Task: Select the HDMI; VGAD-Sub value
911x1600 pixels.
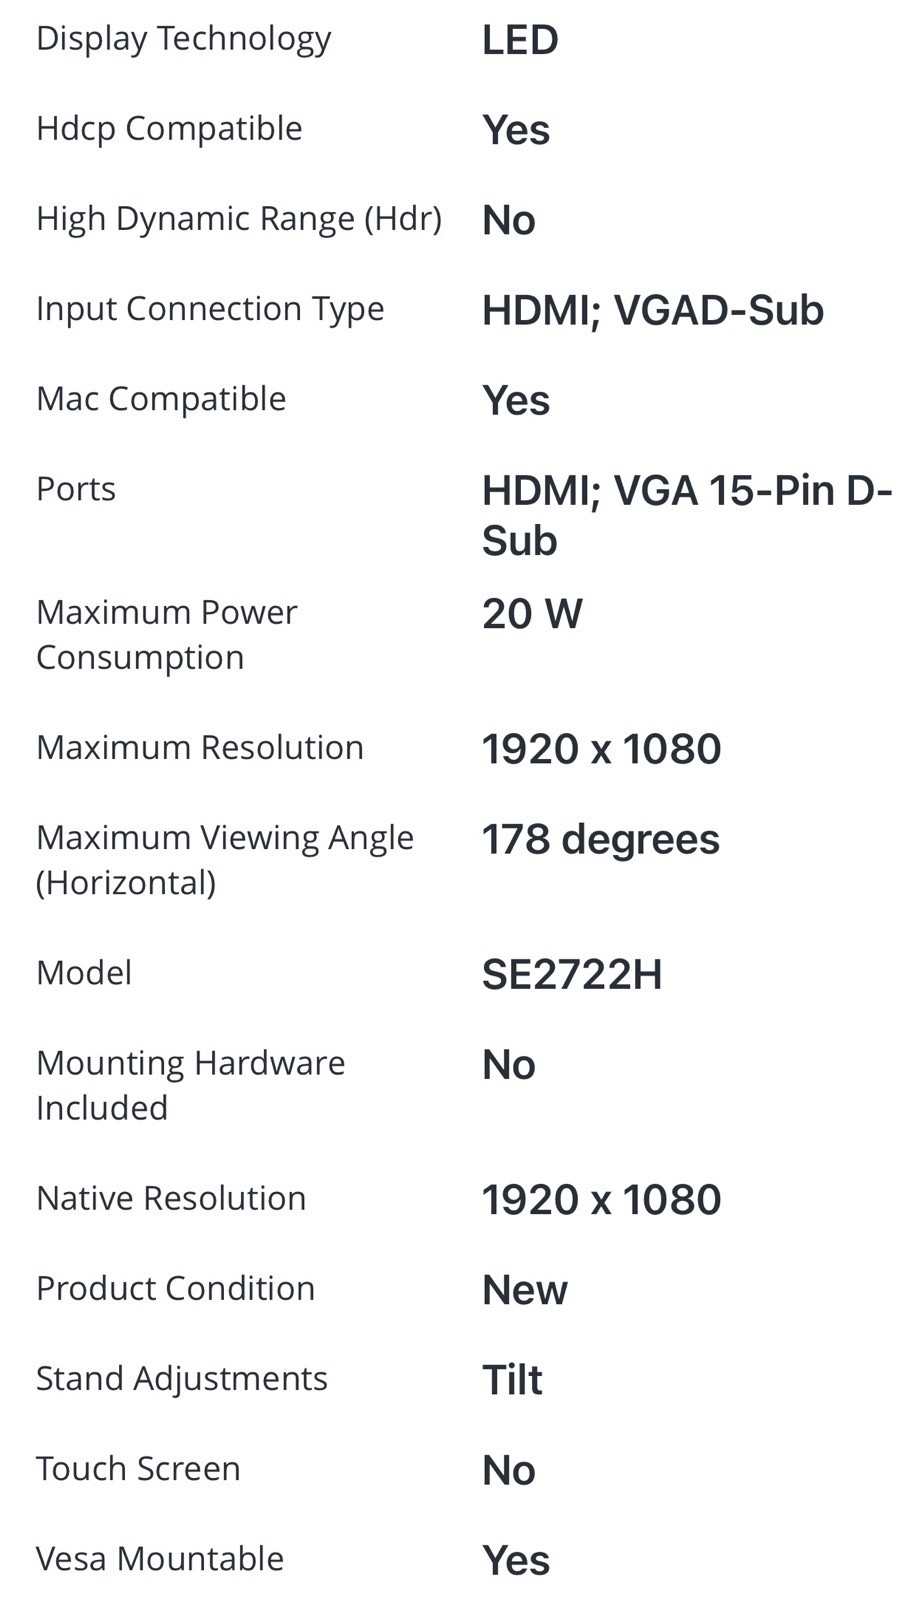Action: point(652,310)
